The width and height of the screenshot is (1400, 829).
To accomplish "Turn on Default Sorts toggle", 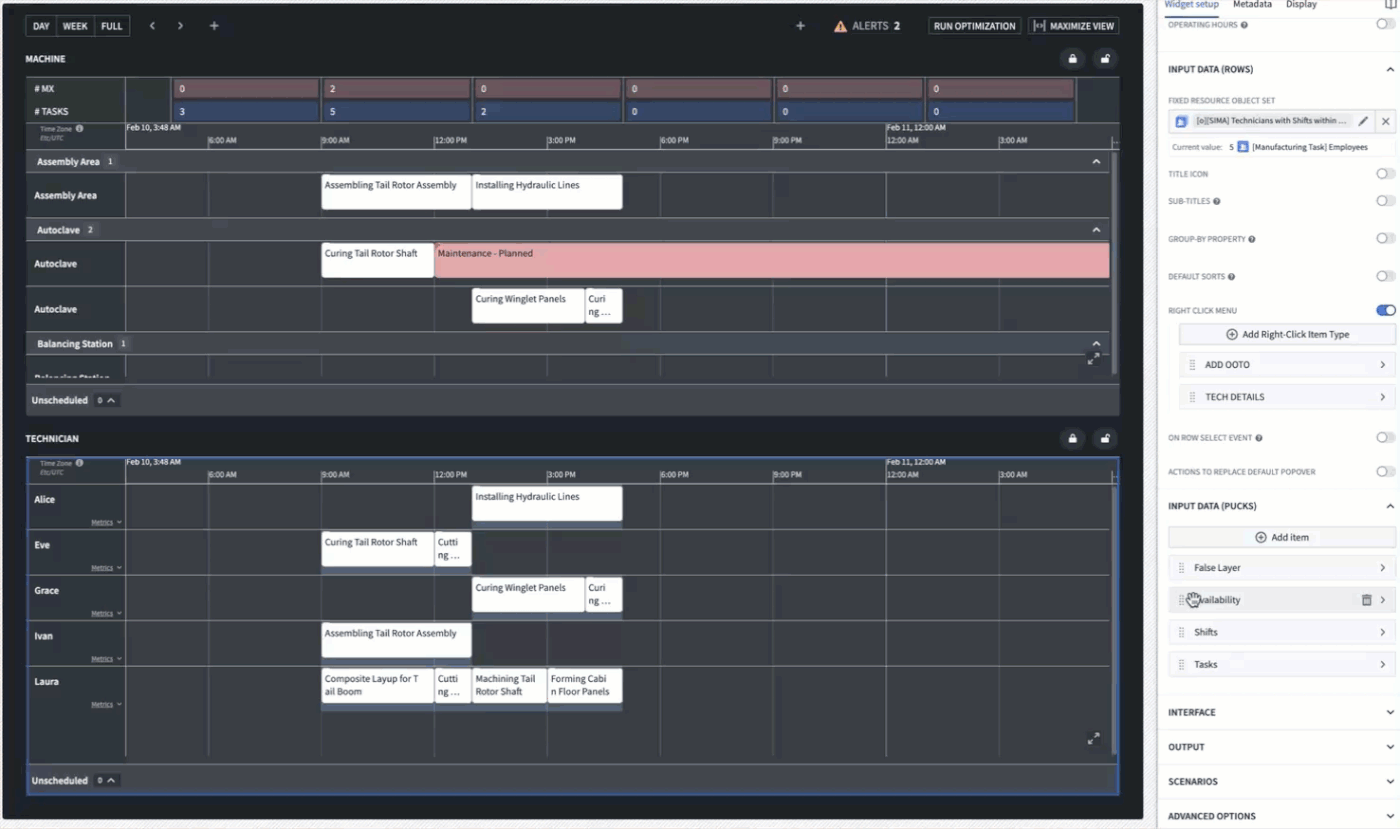I will 1385,276.
